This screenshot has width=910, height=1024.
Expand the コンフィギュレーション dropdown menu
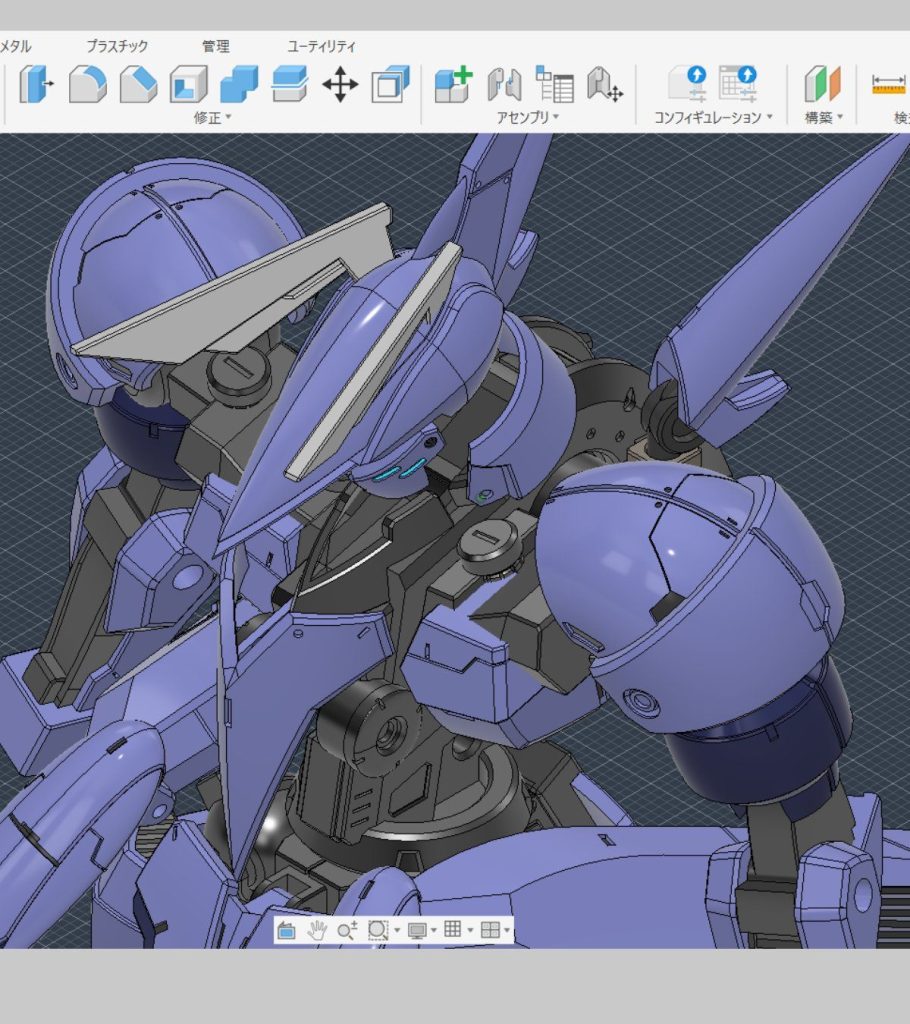713,118
